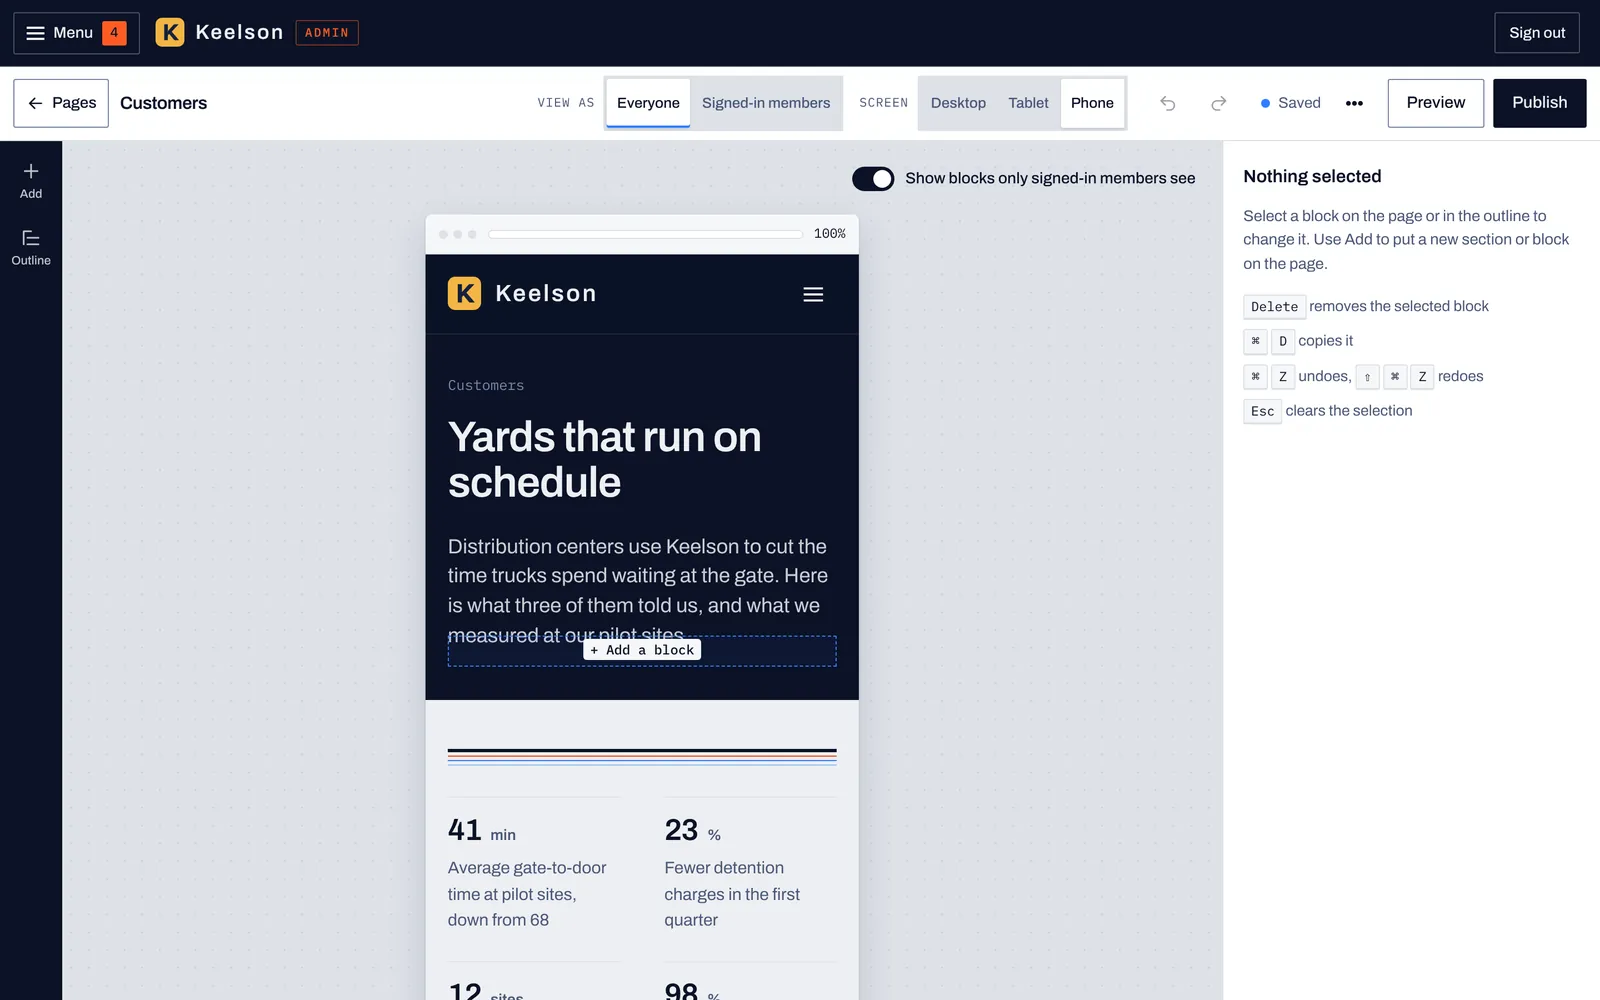Click Sign out
Viewport: 1600px width, 1000px height.
click(x=1537, y=33)
